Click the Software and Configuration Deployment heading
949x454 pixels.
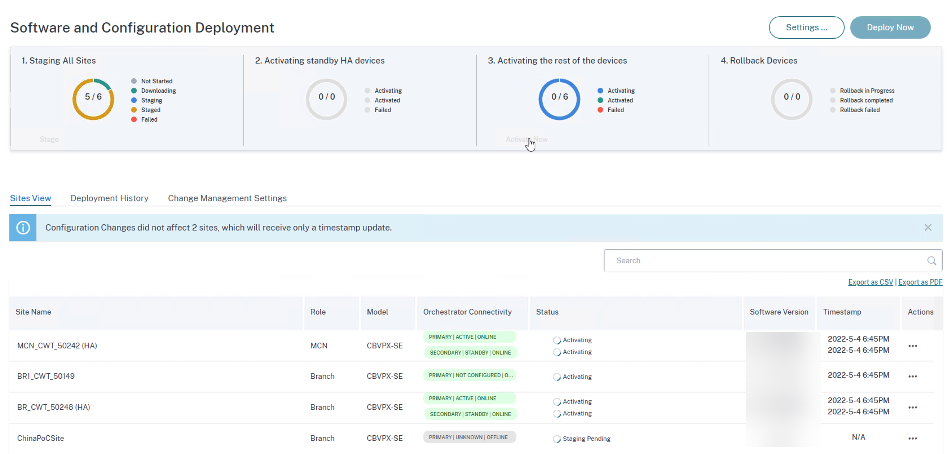pyautogui.click(x=142, y=27)
